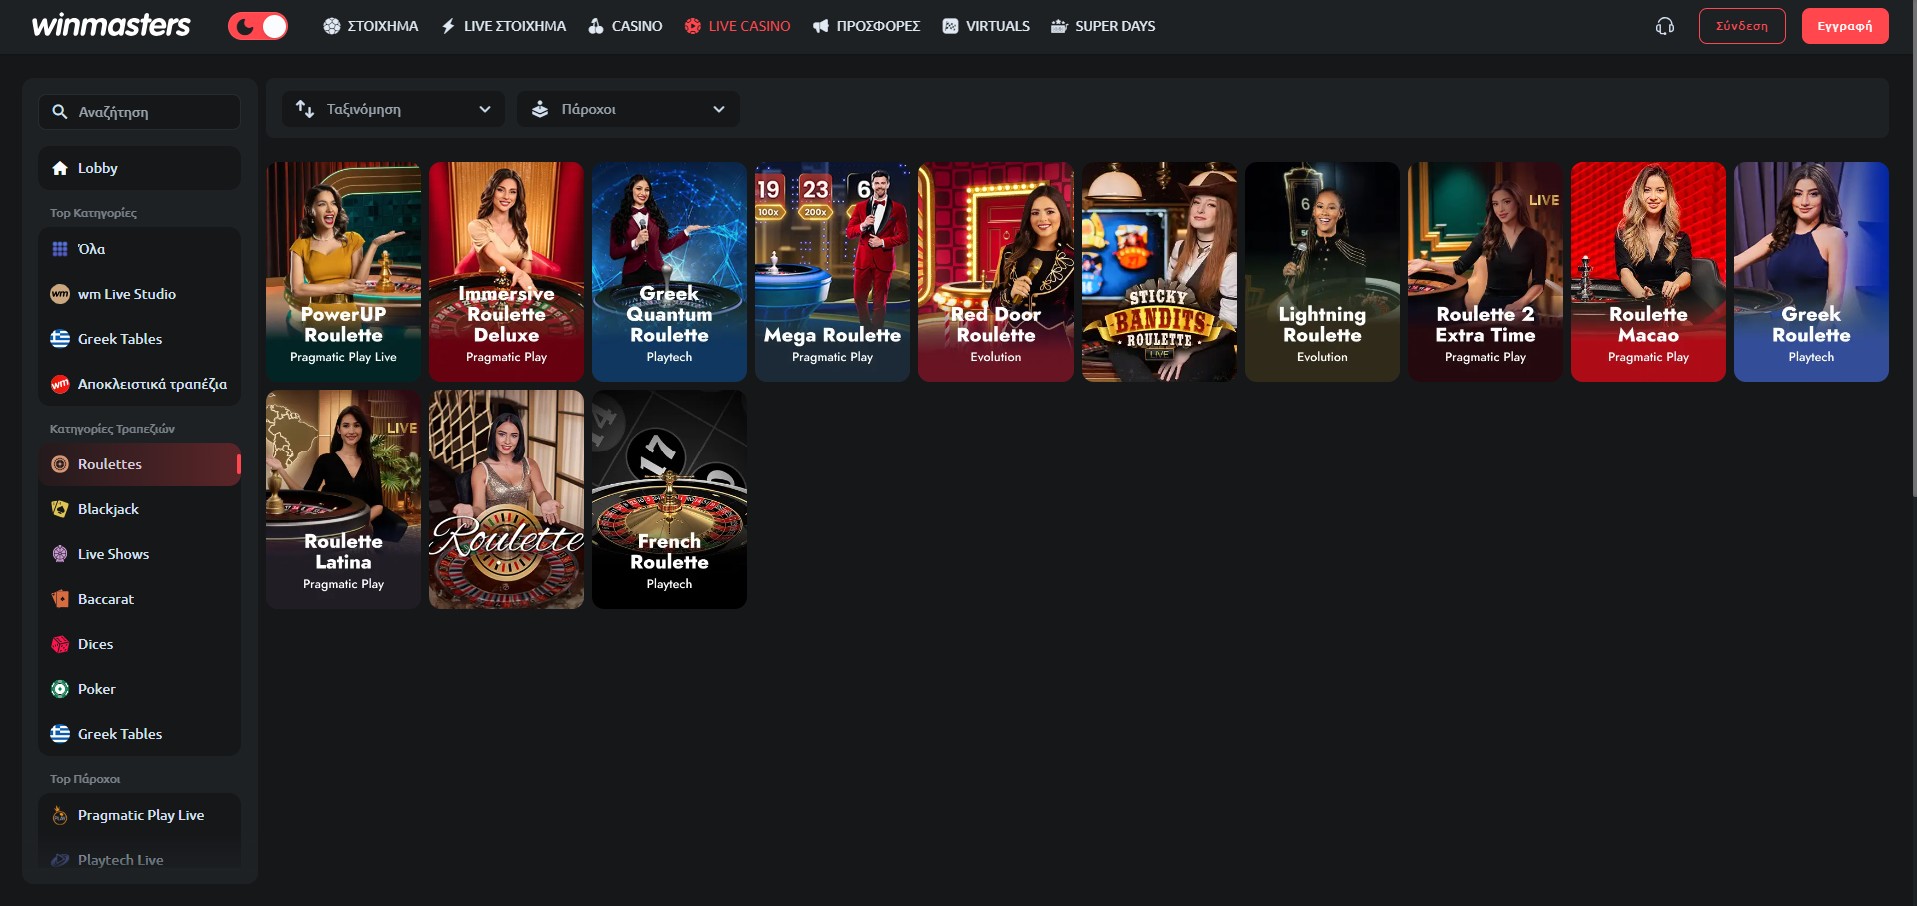The width and height of the screenshot is (1917, 906).
Task: Click the Live Shows icon
Action: coord(60,554)
